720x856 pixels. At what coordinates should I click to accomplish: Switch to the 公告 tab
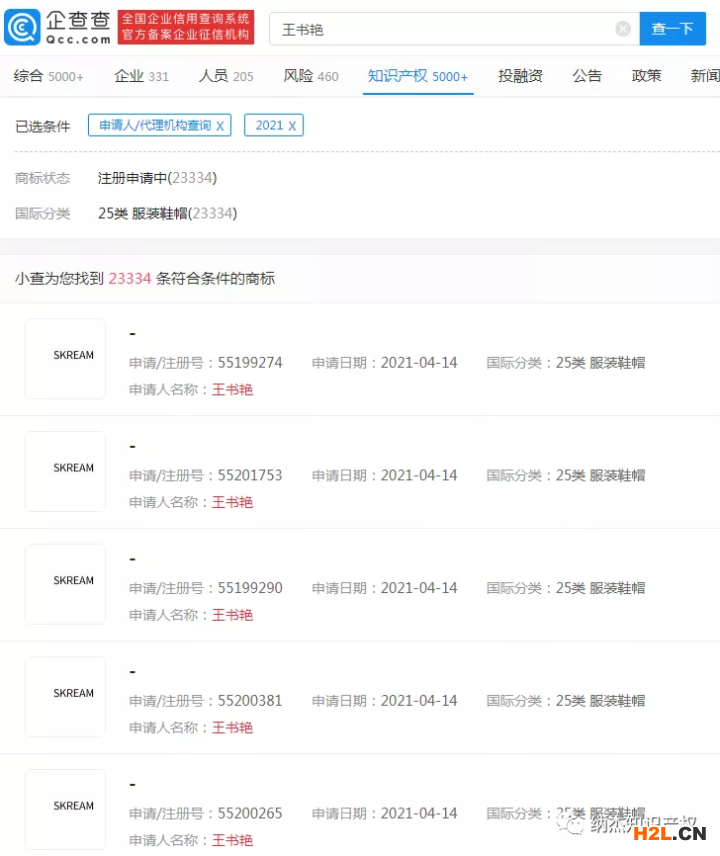[587, 76]
